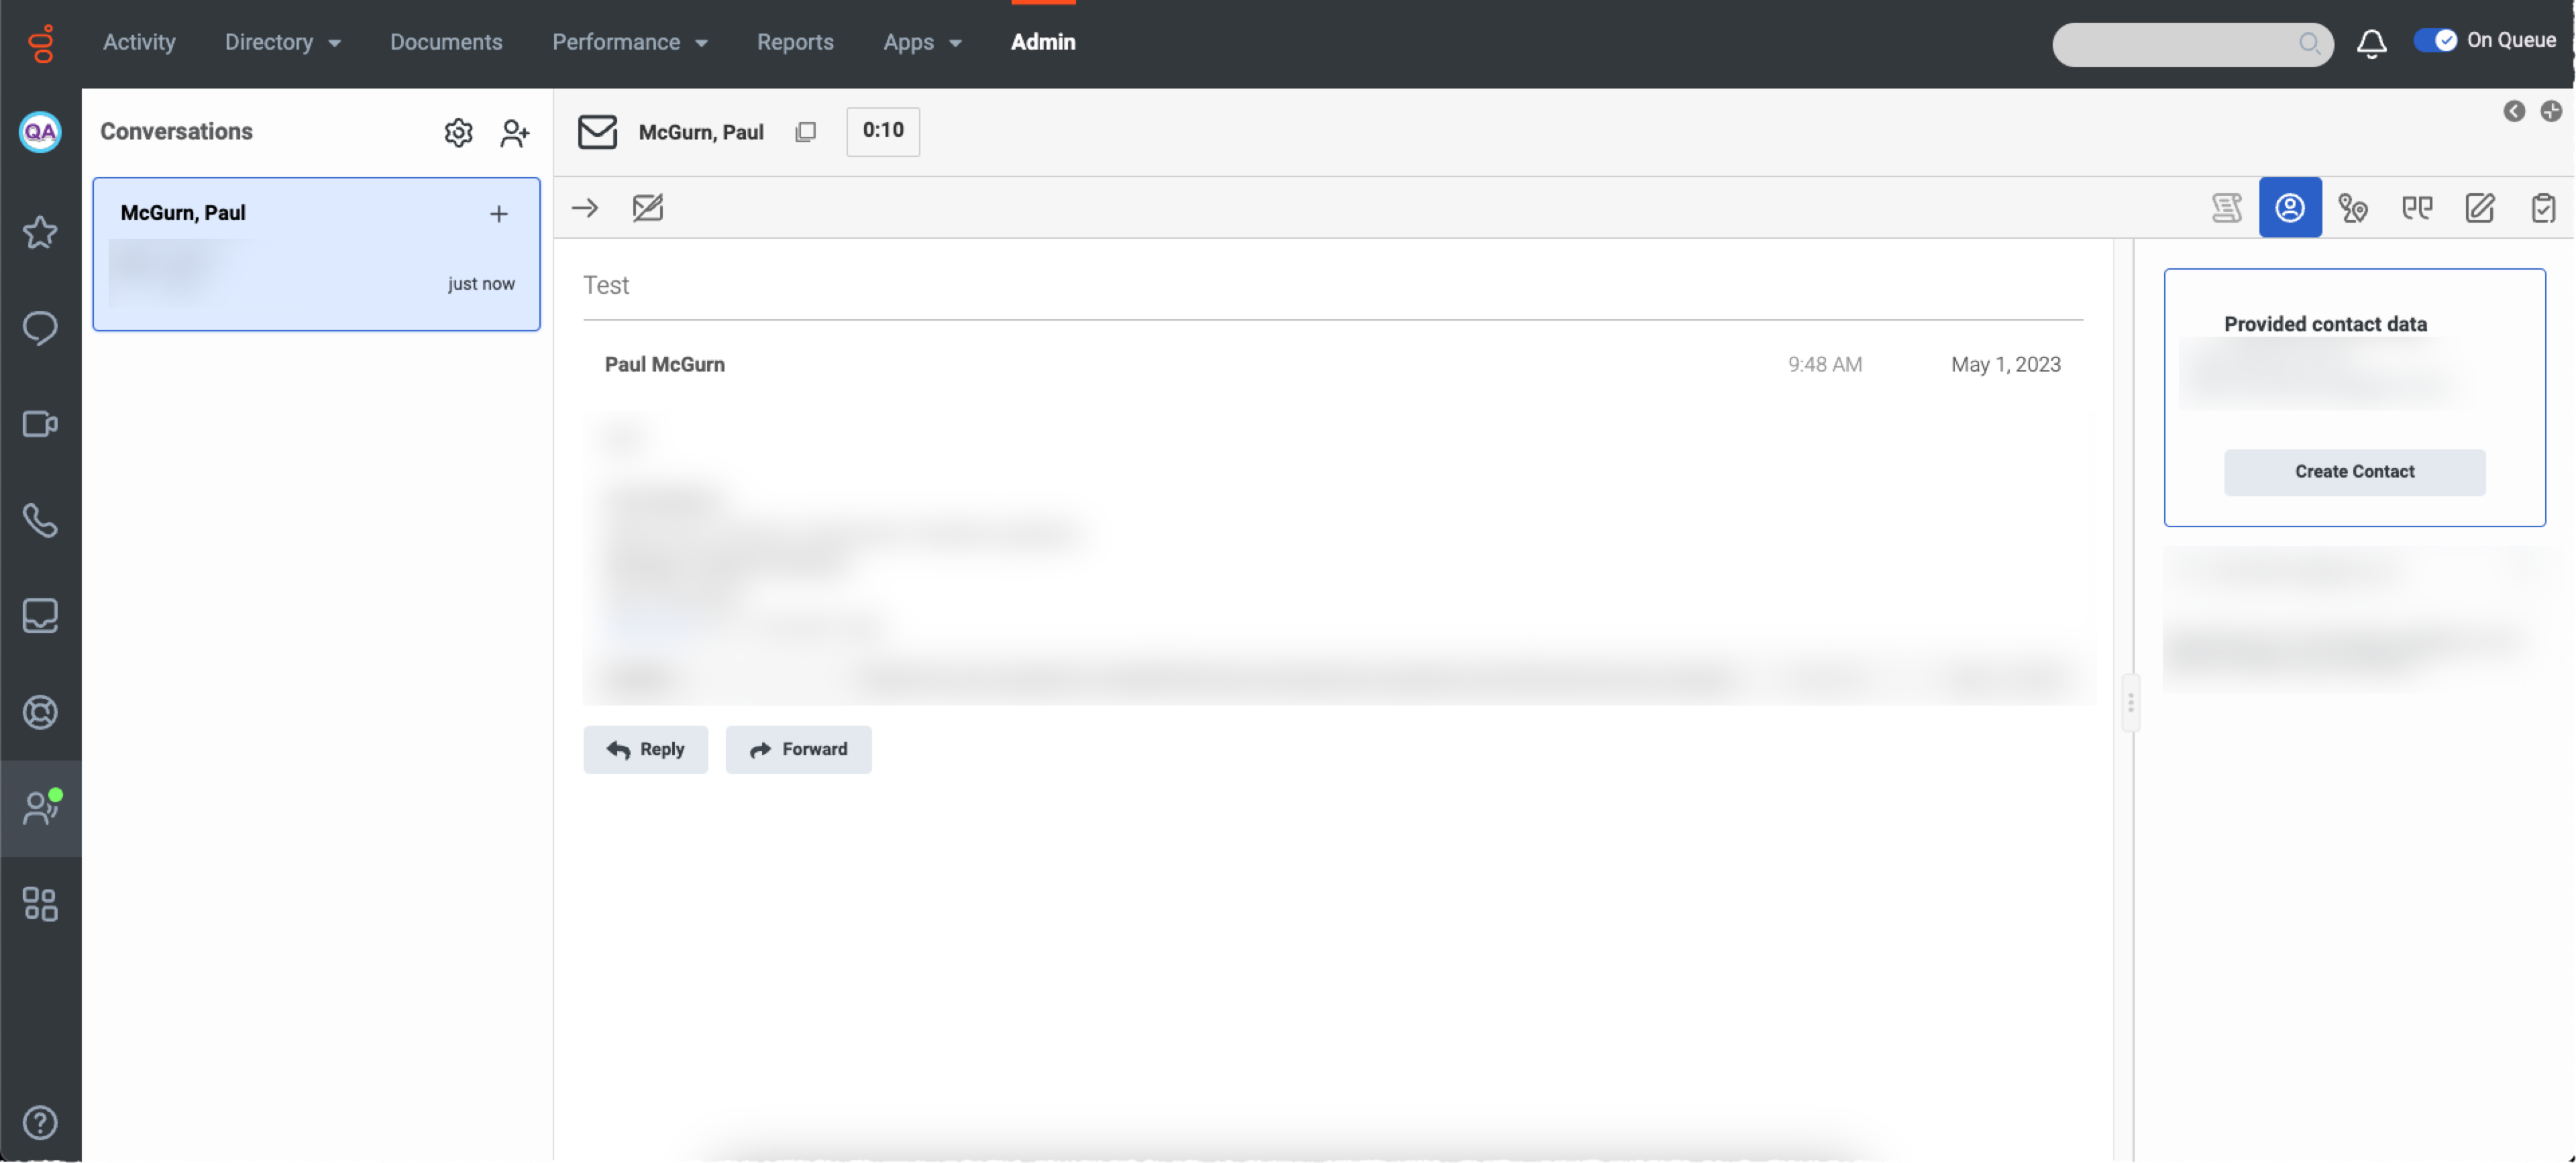Image resolution: width=2576 pixels, height=1163 pixels.
Task: Toggle the On Queue switch
Action: 2435,40
